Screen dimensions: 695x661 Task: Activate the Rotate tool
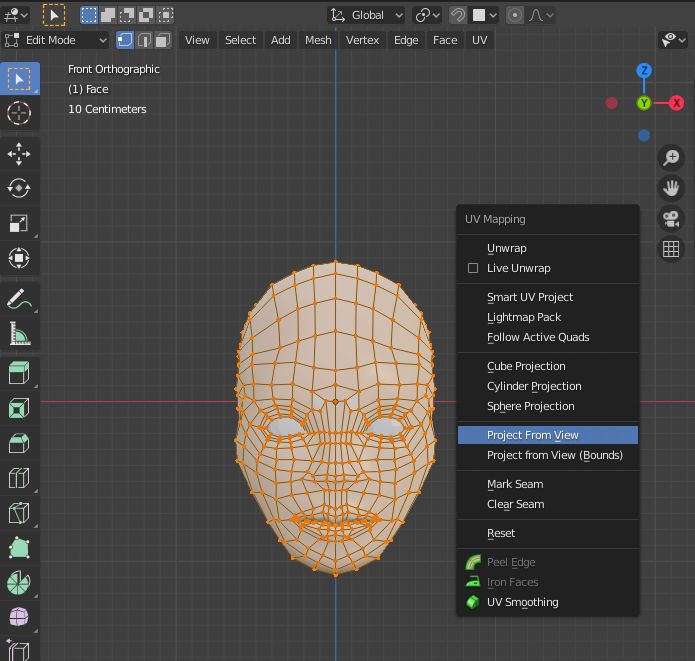pyautogui.click(x=19, y=188)
